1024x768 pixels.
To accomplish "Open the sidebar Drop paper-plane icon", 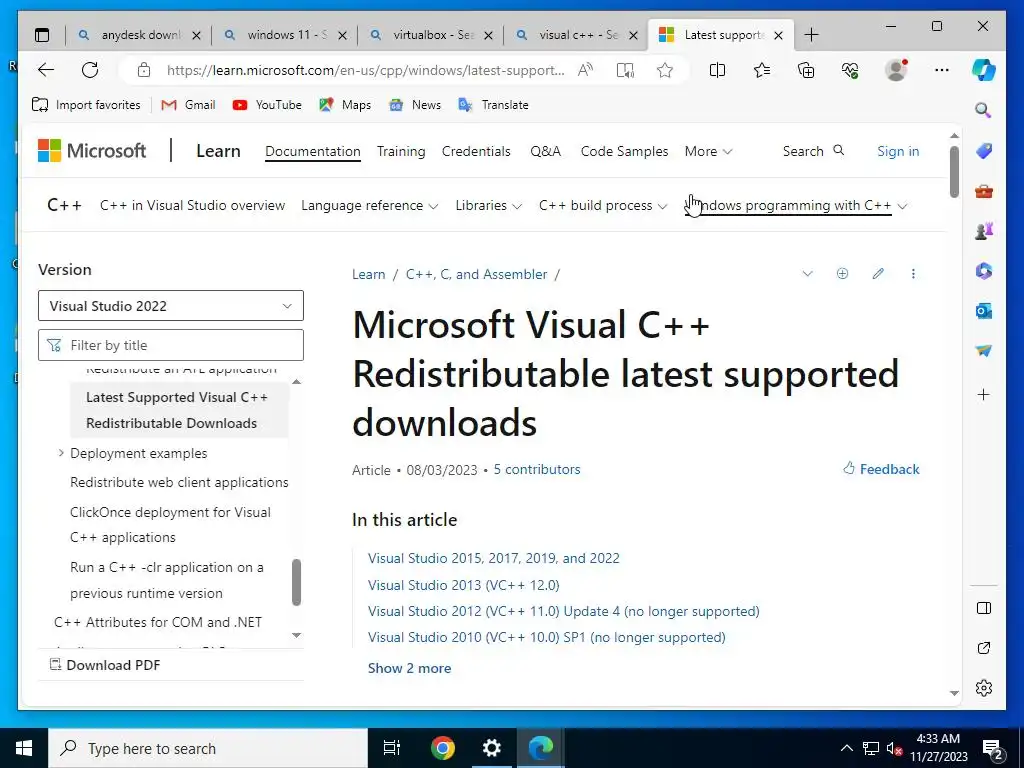I will (984, 351).
